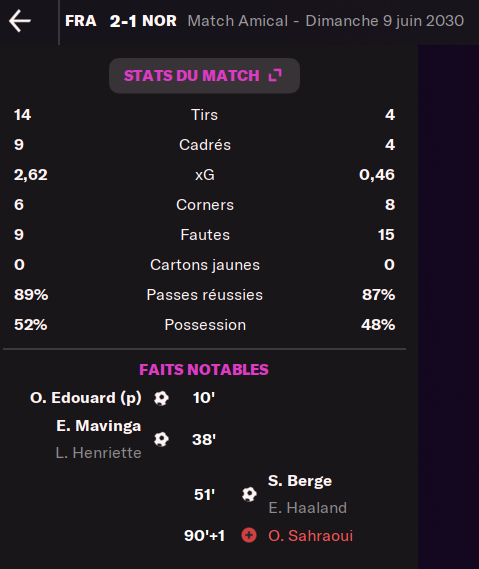
Task: Open the STATS DU MATCH button
Action: click(204, 75)
